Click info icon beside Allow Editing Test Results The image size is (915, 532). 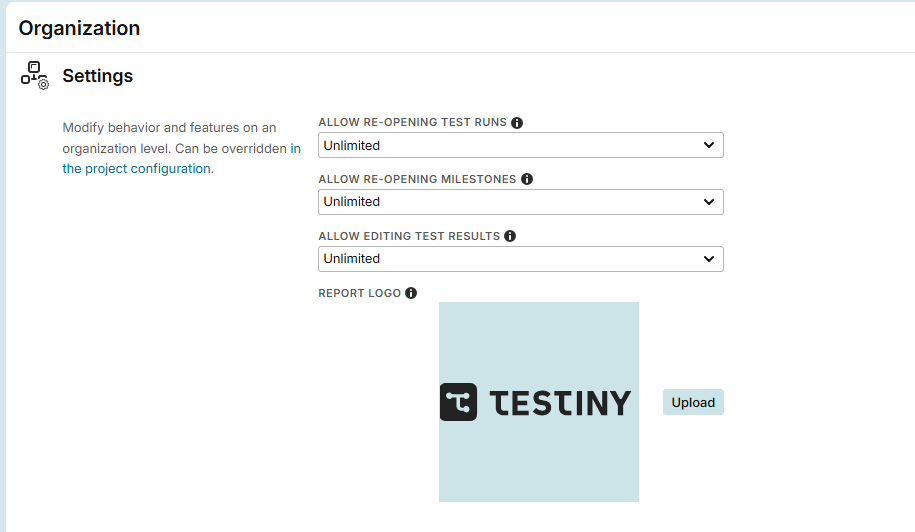point(510,237)
